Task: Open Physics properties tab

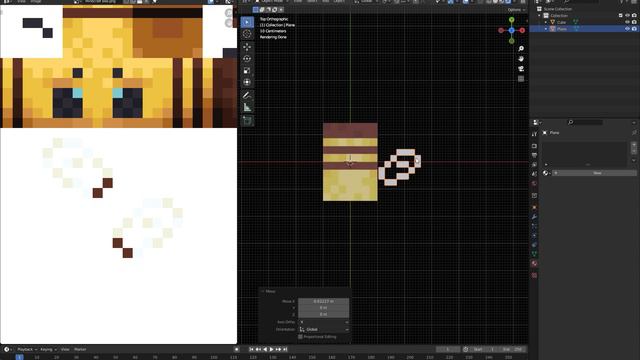Action: click(534, 236)
